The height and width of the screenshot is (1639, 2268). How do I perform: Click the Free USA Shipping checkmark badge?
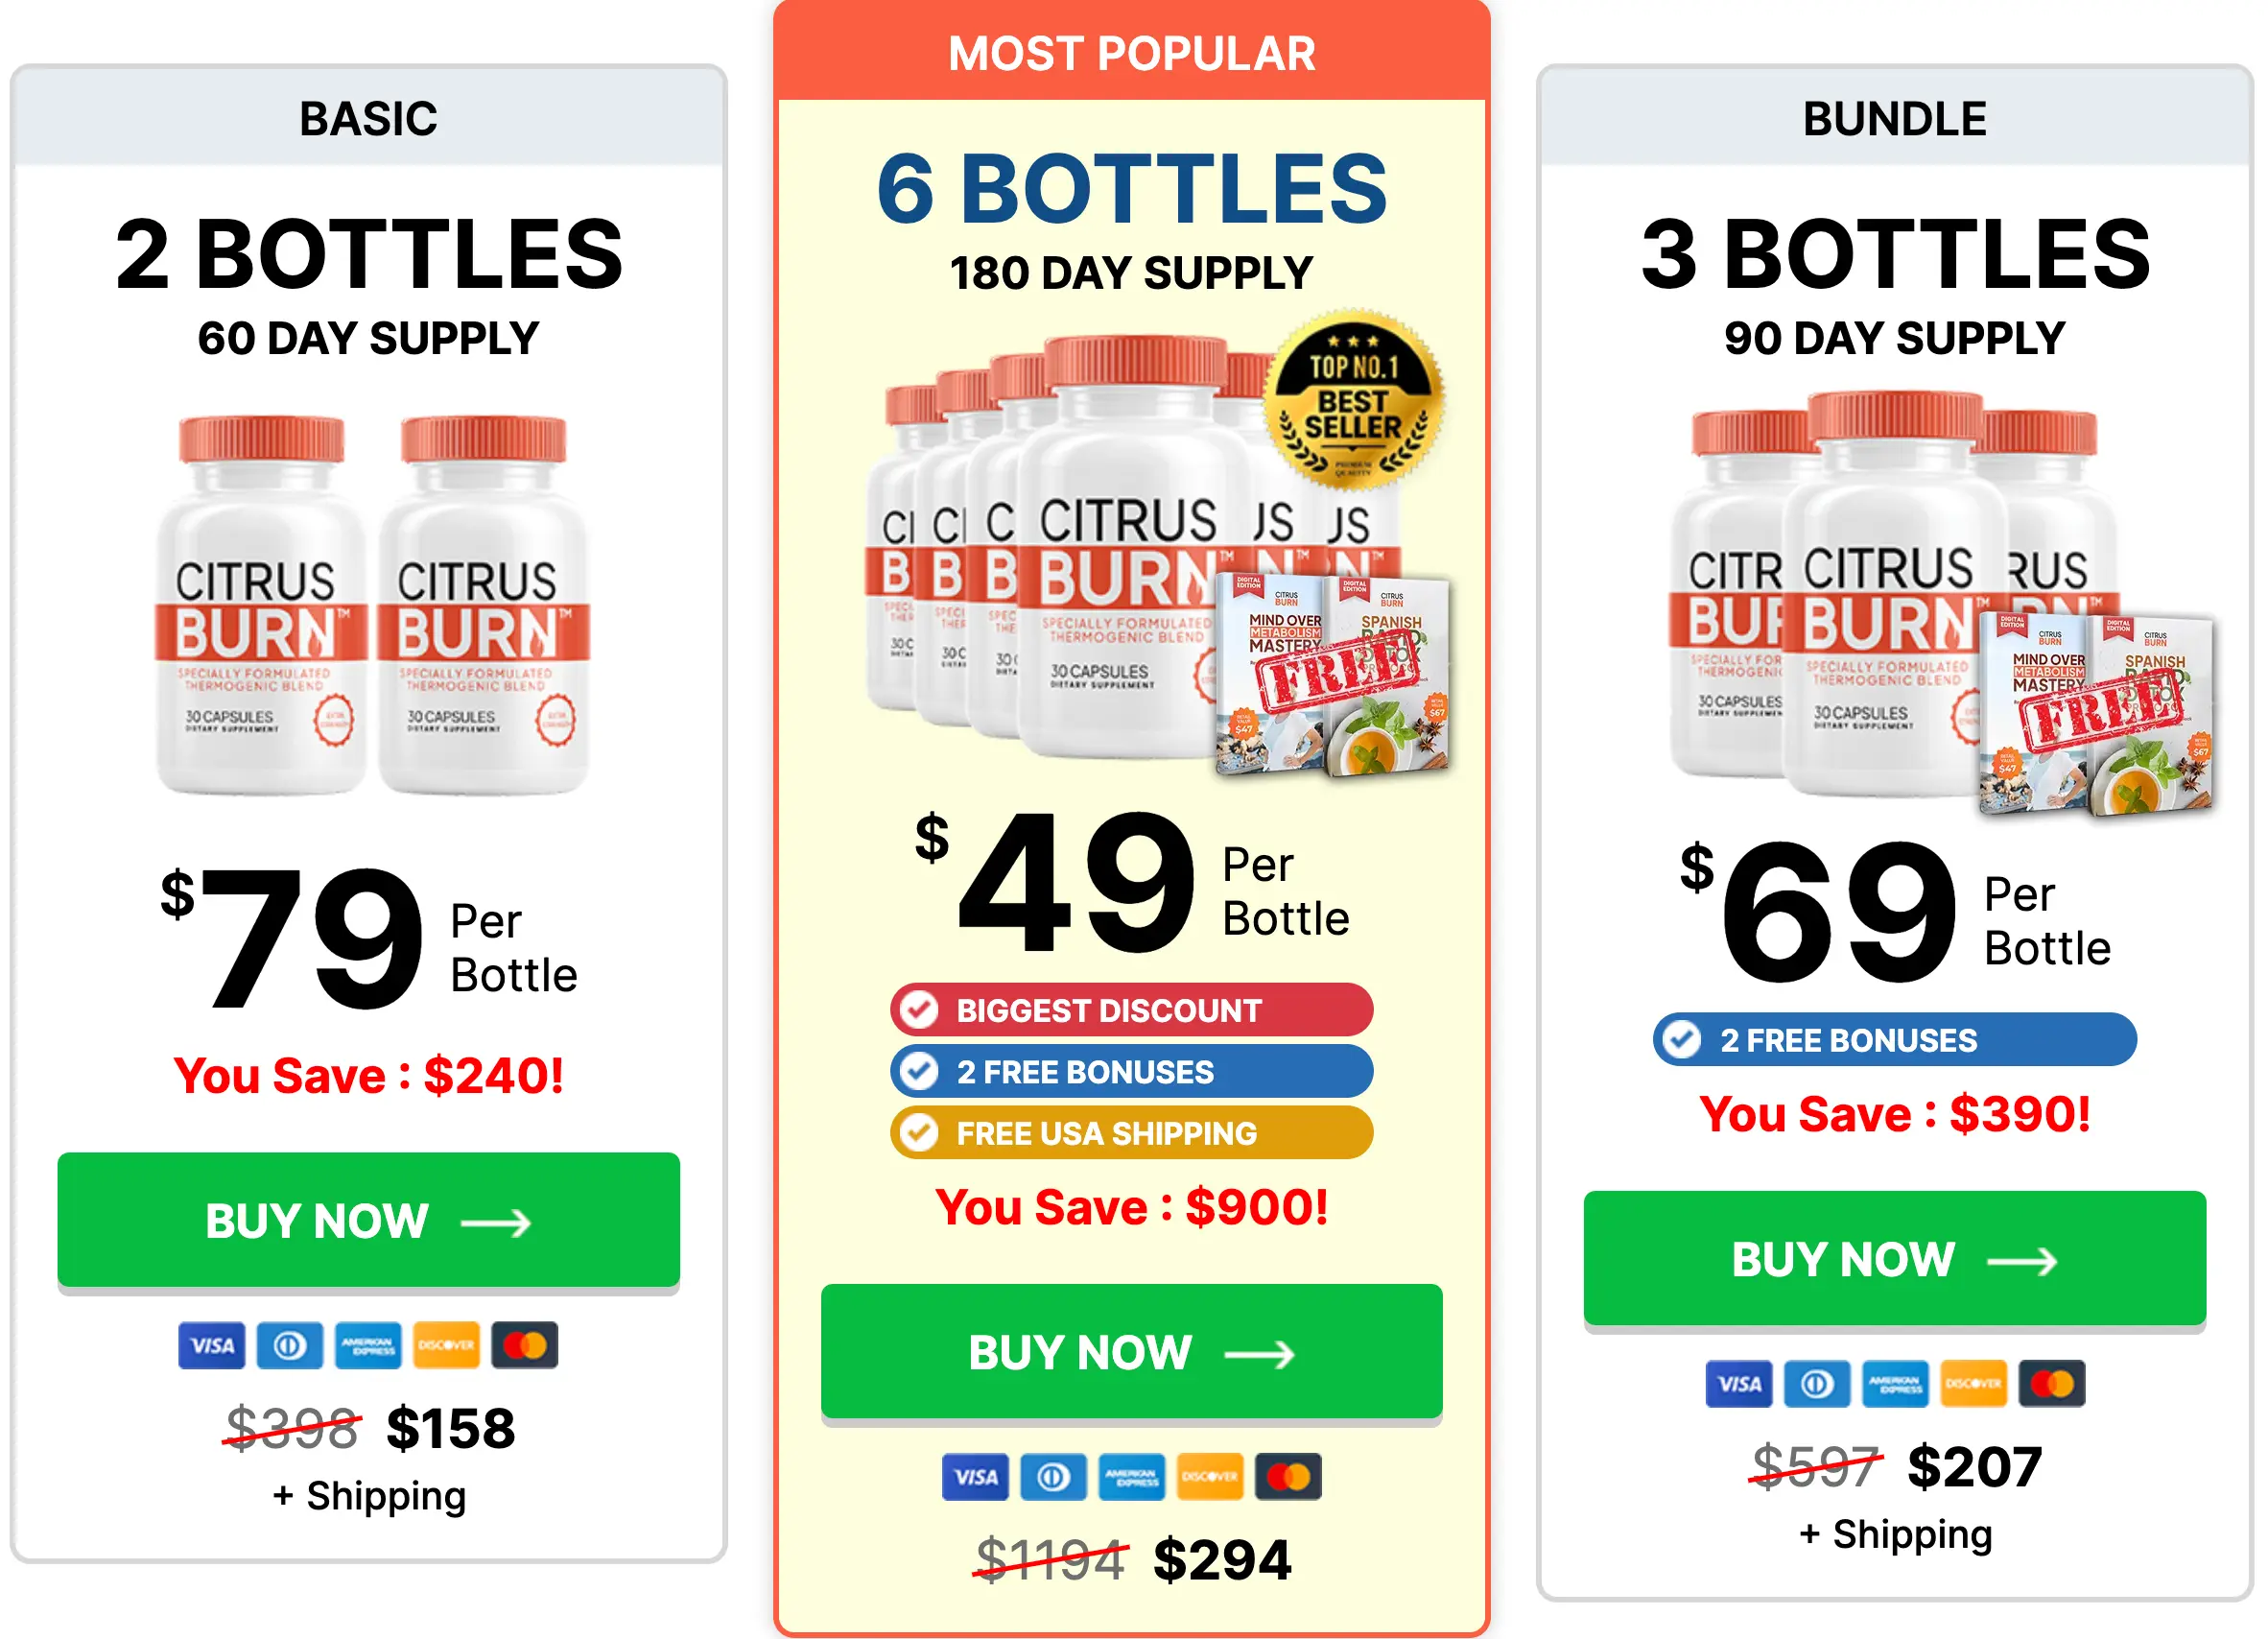918,1133
